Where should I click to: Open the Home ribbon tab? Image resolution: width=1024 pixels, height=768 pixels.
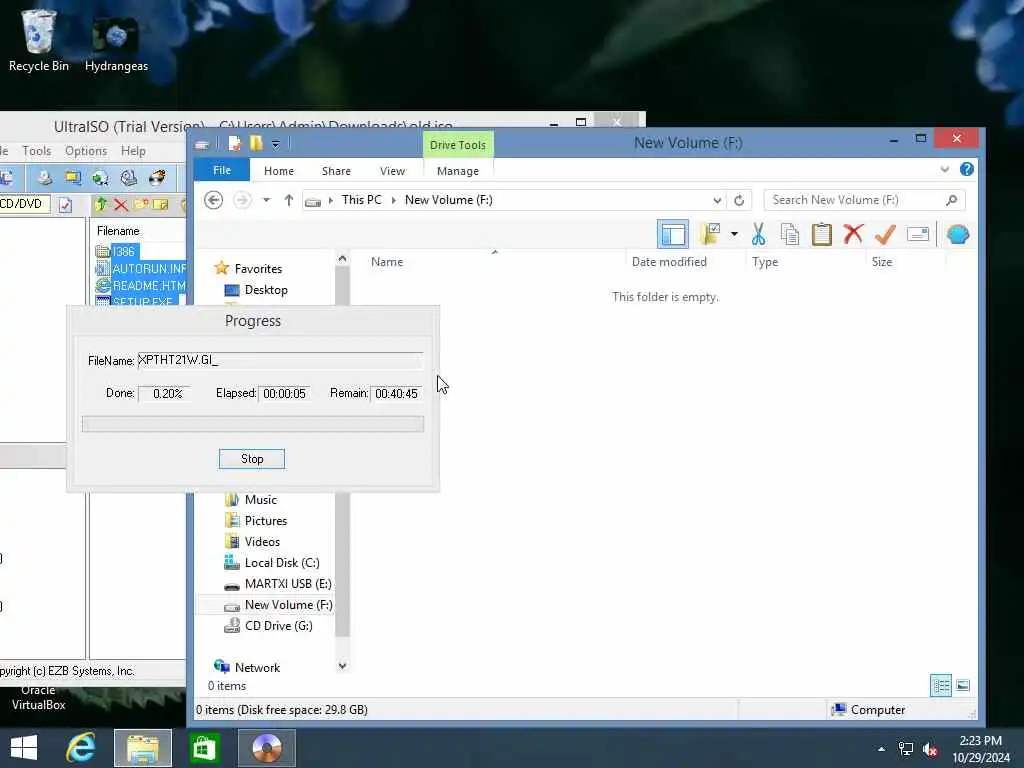pyautogui.click(x=279, y=170)
